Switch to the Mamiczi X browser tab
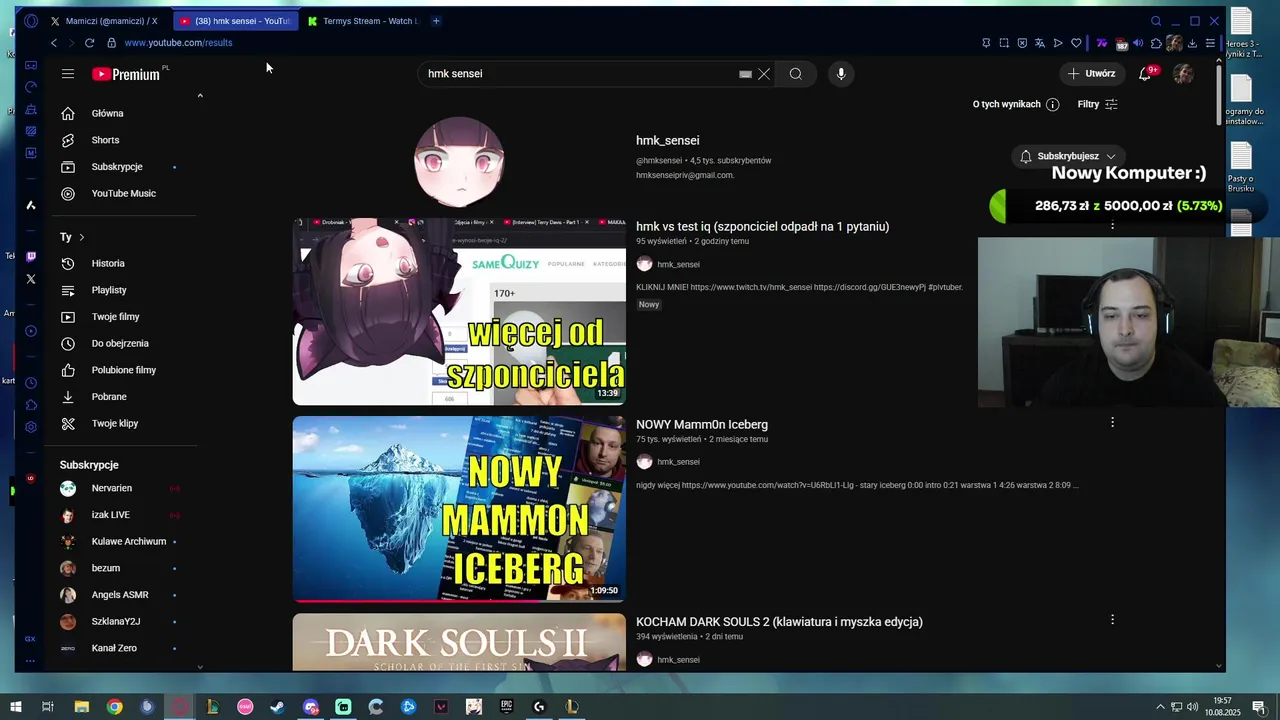Image resolution: width=1280 pixels, height=720 pixels. [x=108, y=21]
